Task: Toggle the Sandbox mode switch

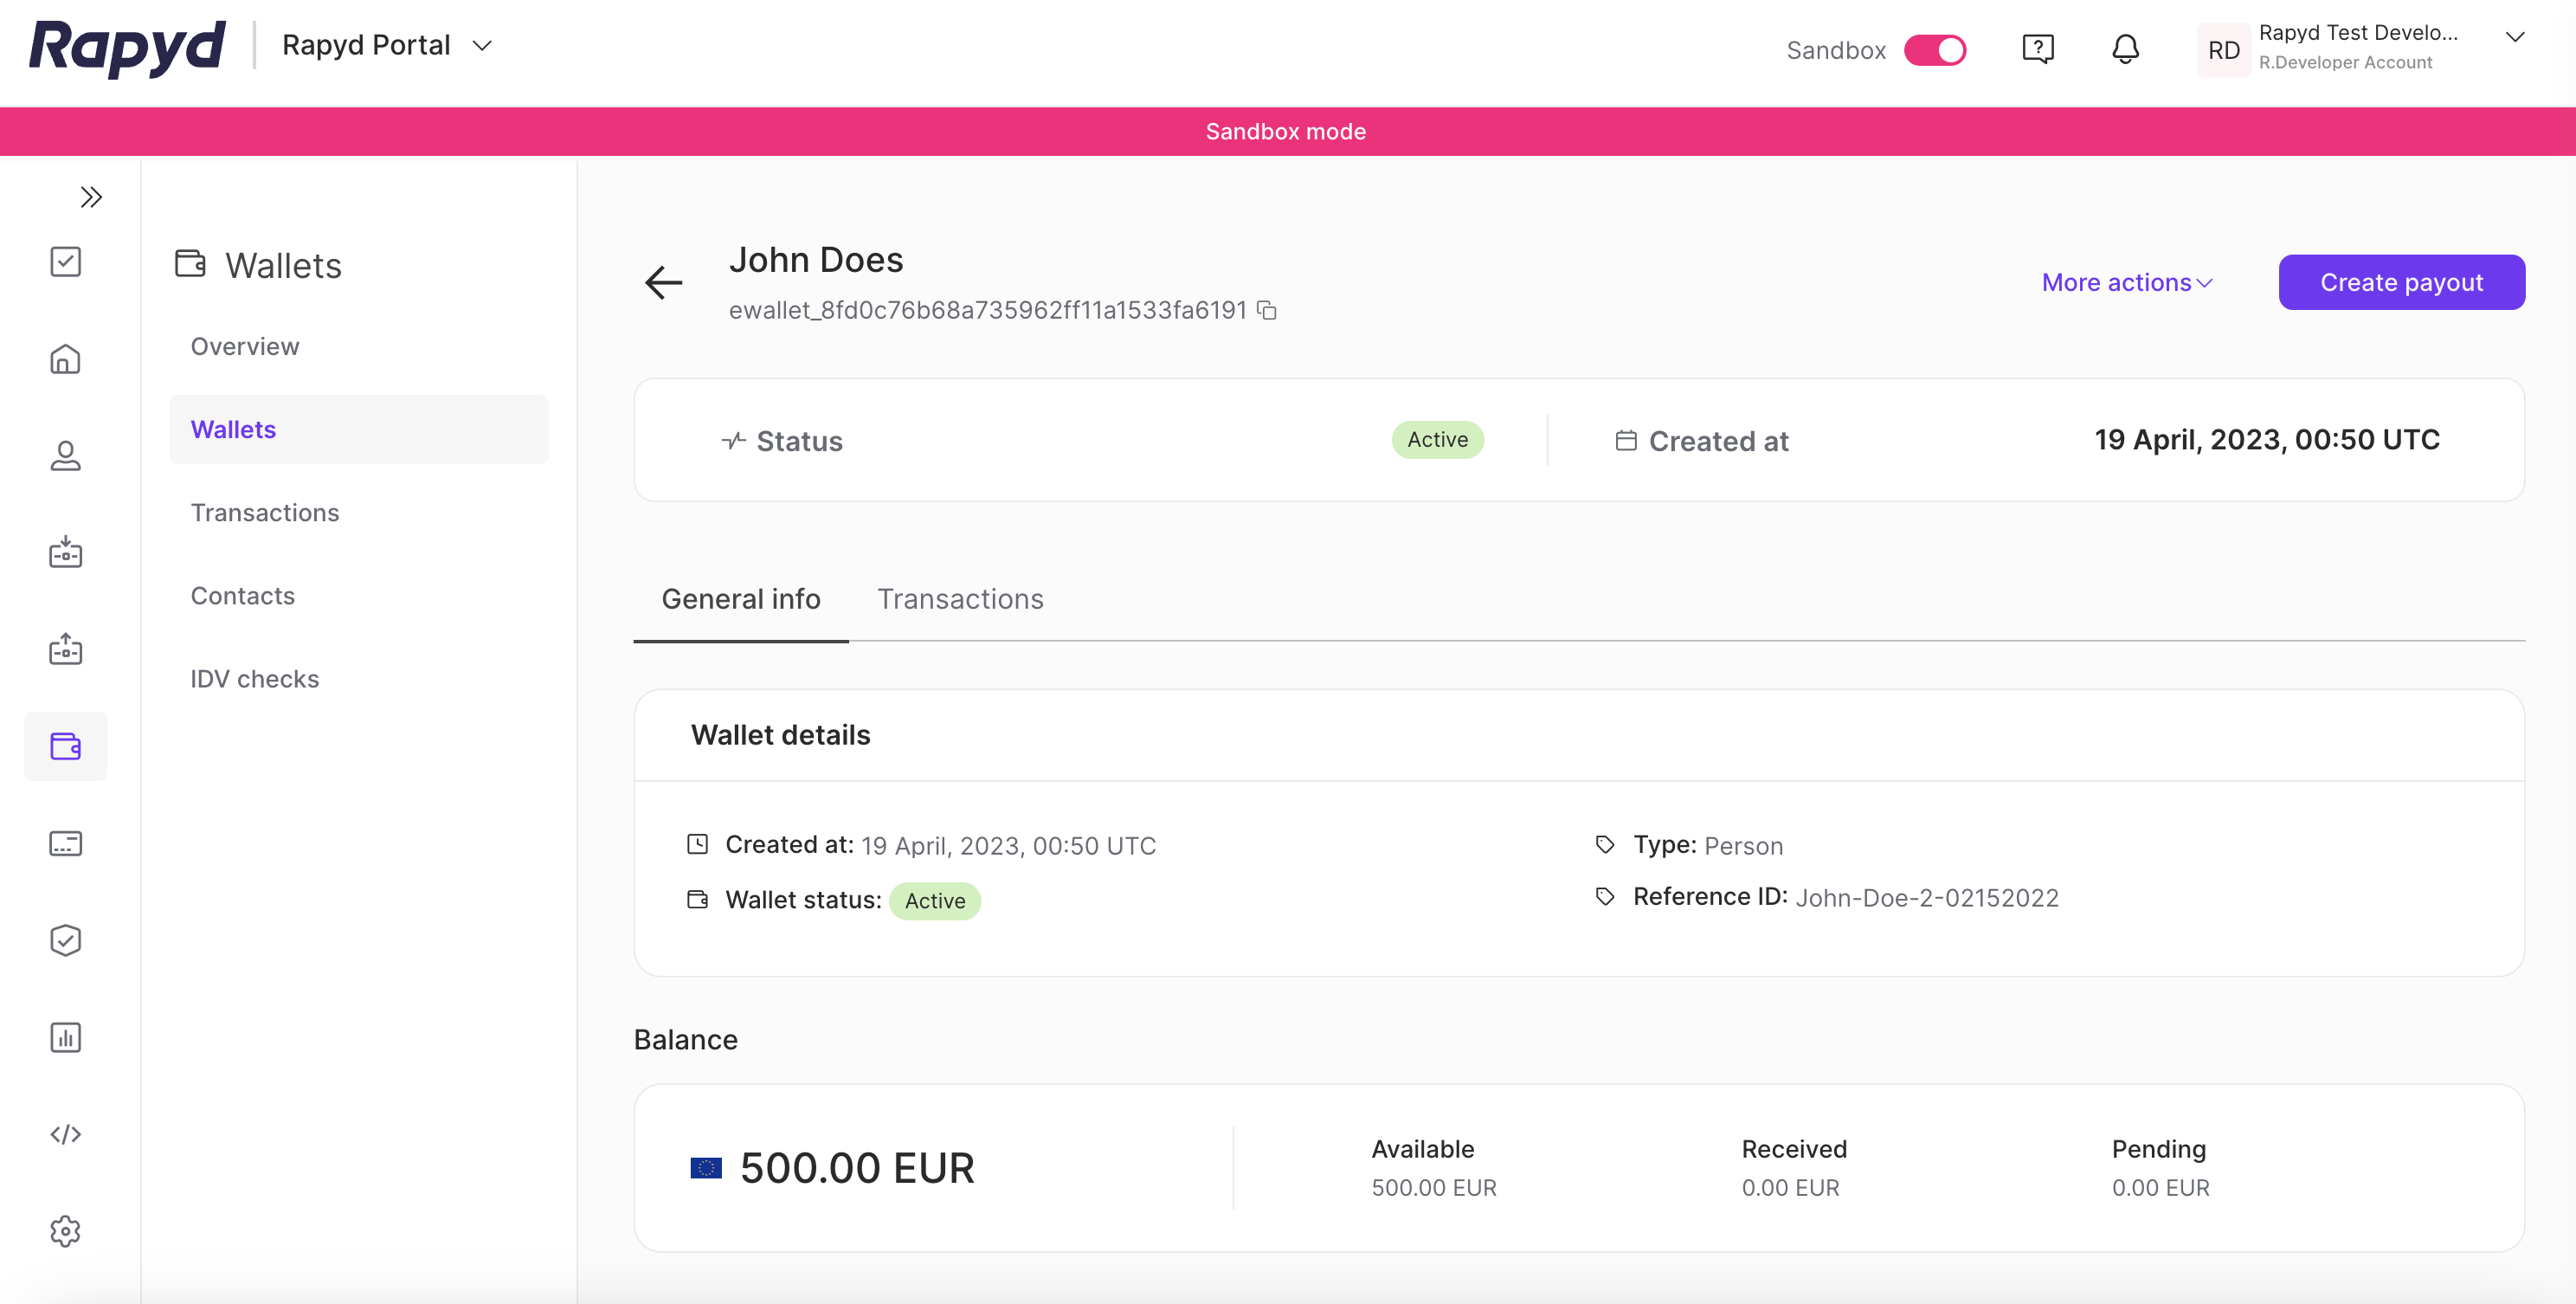Action: point(1934,50)
